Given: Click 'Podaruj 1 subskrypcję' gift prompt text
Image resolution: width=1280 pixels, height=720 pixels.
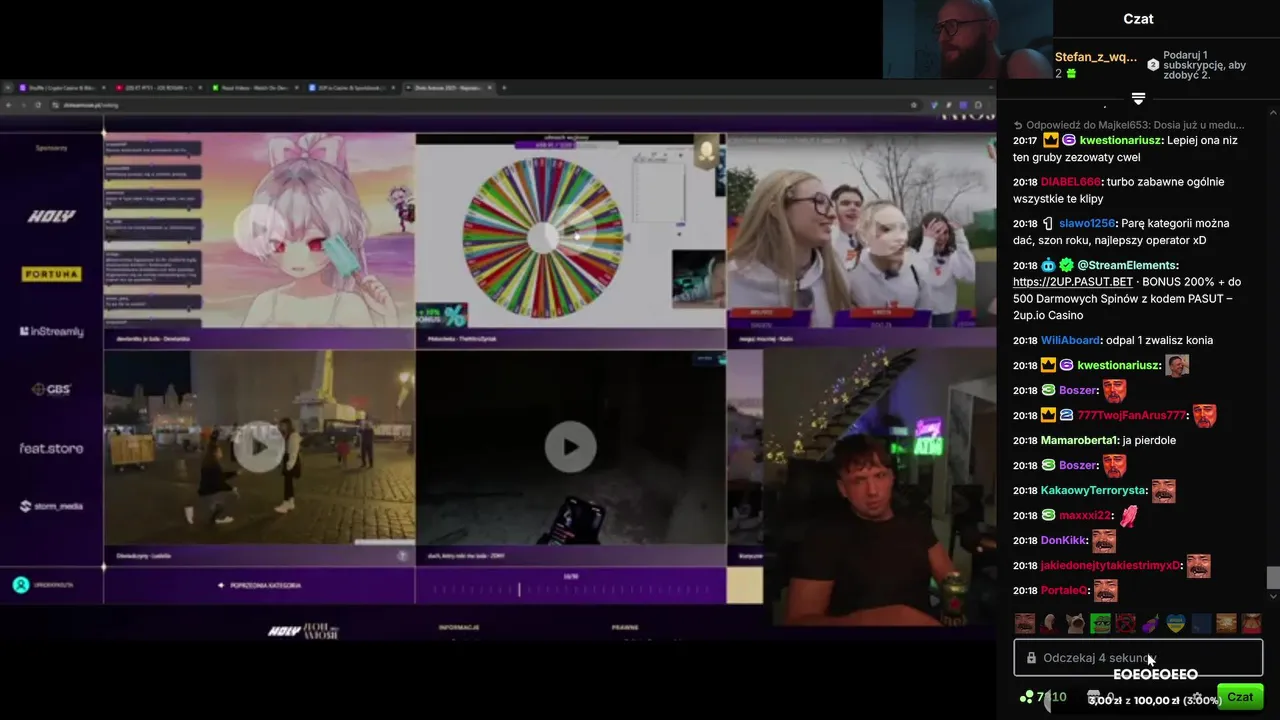Looking at the screenshot, I should [x=1205, y=65].
